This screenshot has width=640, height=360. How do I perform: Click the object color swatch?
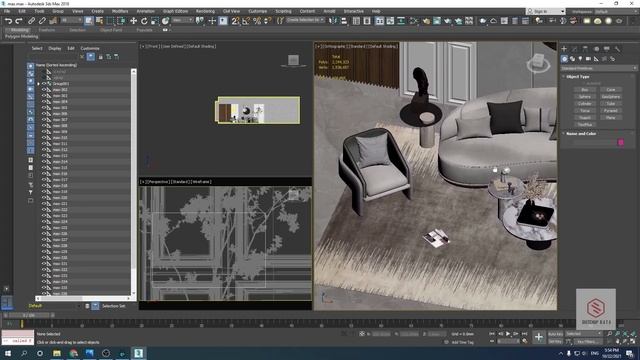point(621,142)
